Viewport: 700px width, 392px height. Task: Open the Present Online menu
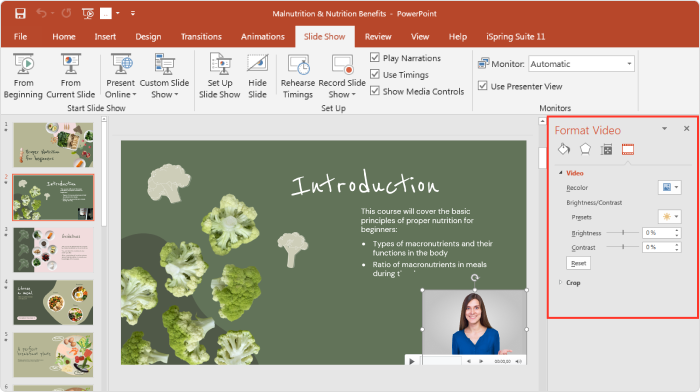point(121,76)
